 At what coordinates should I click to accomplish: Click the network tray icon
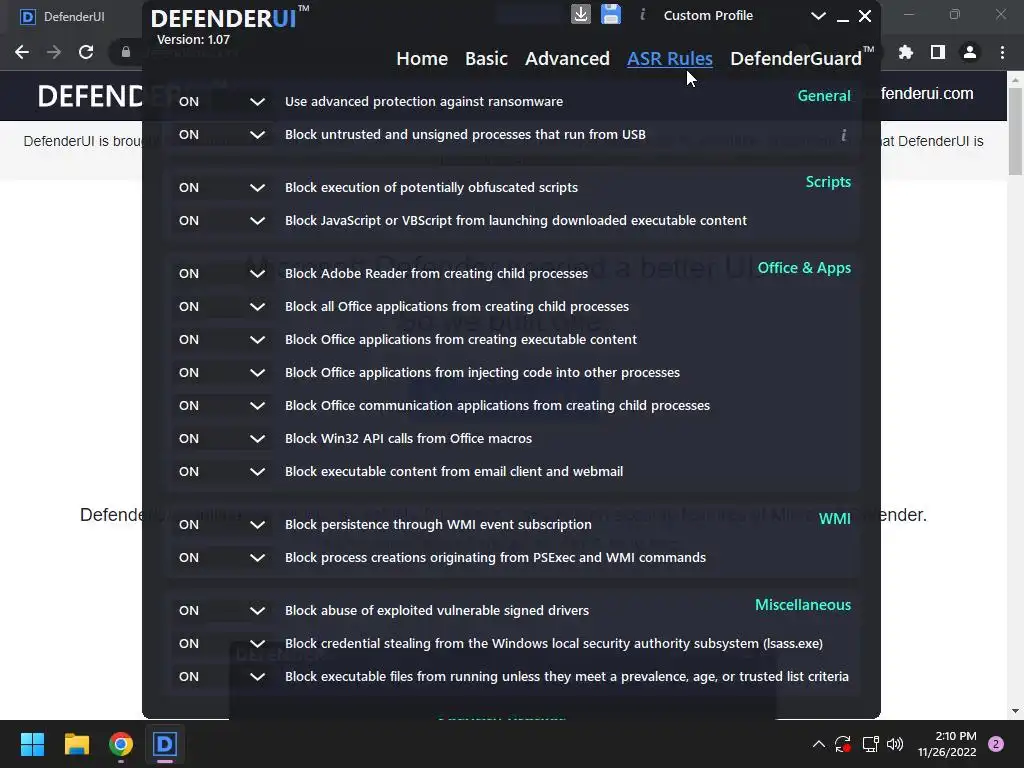[870, 744]
